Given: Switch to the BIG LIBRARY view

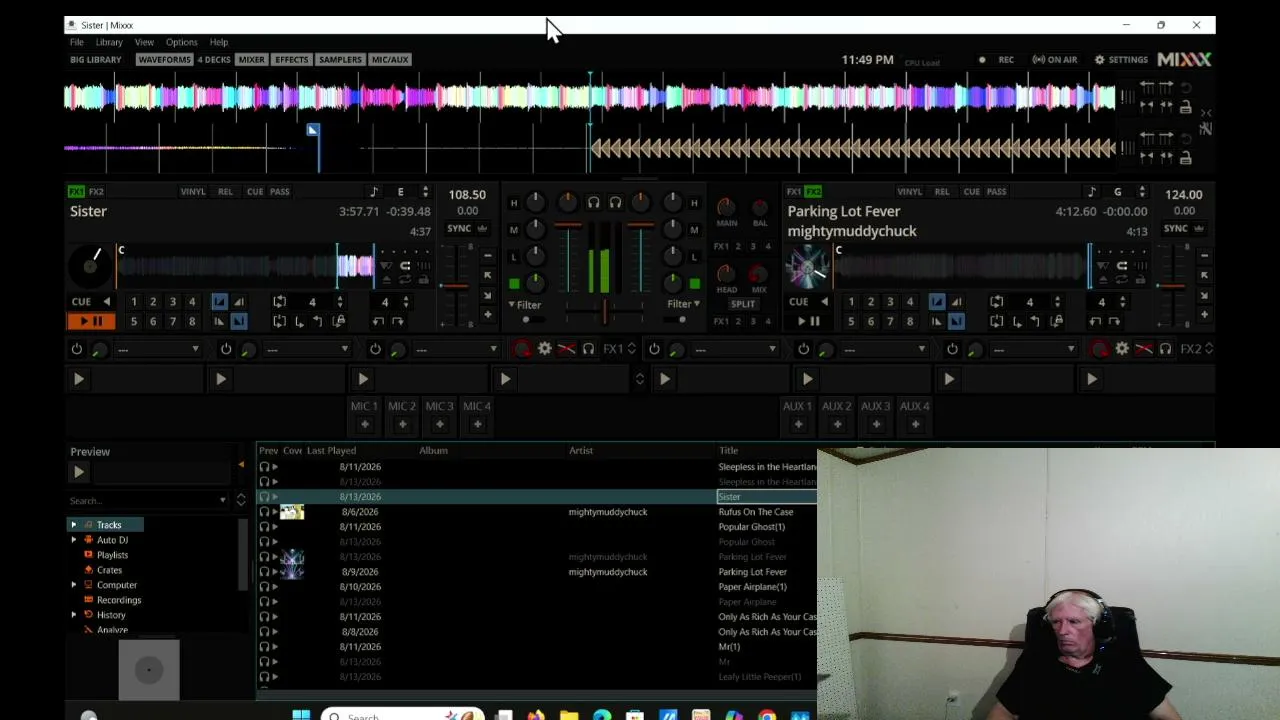Looking at the screenshot, I should click(x=96, y=60).
